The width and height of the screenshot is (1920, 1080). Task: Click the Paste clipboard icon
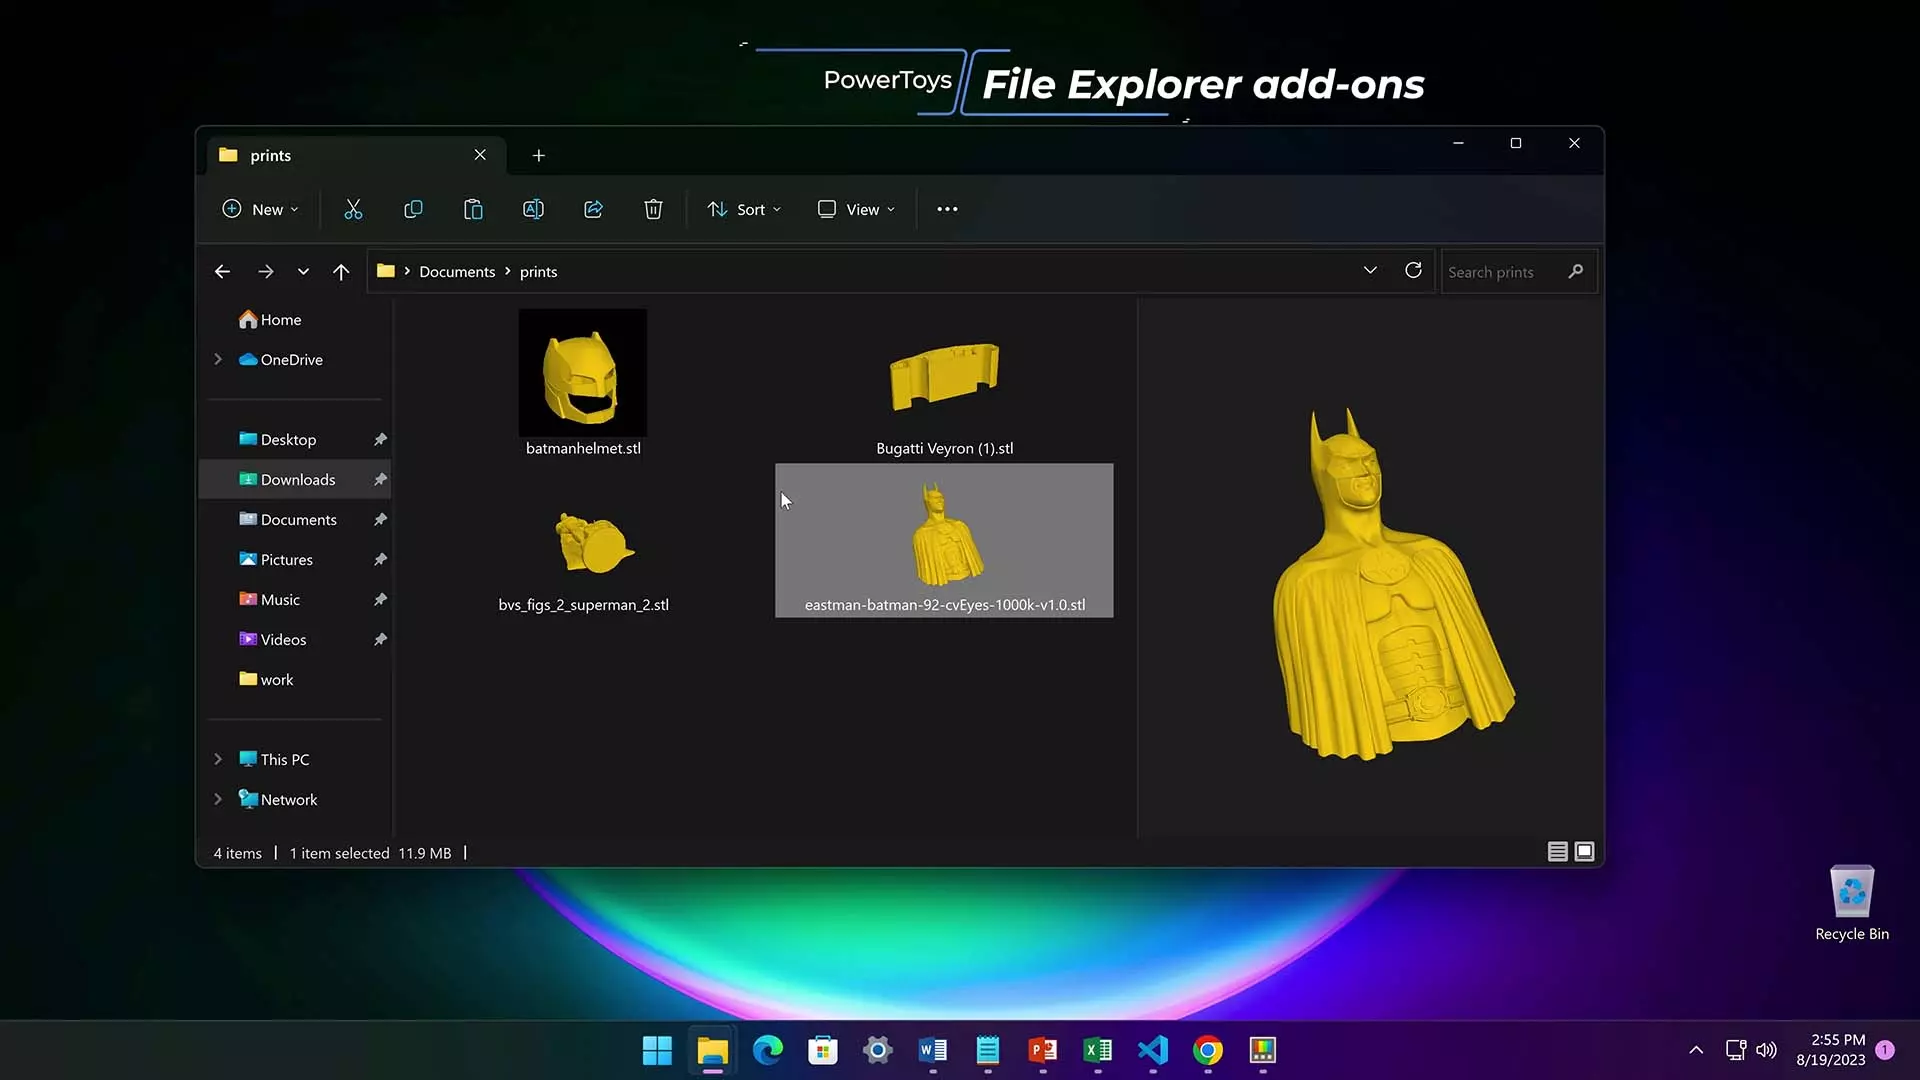click(x=473, y=209)
